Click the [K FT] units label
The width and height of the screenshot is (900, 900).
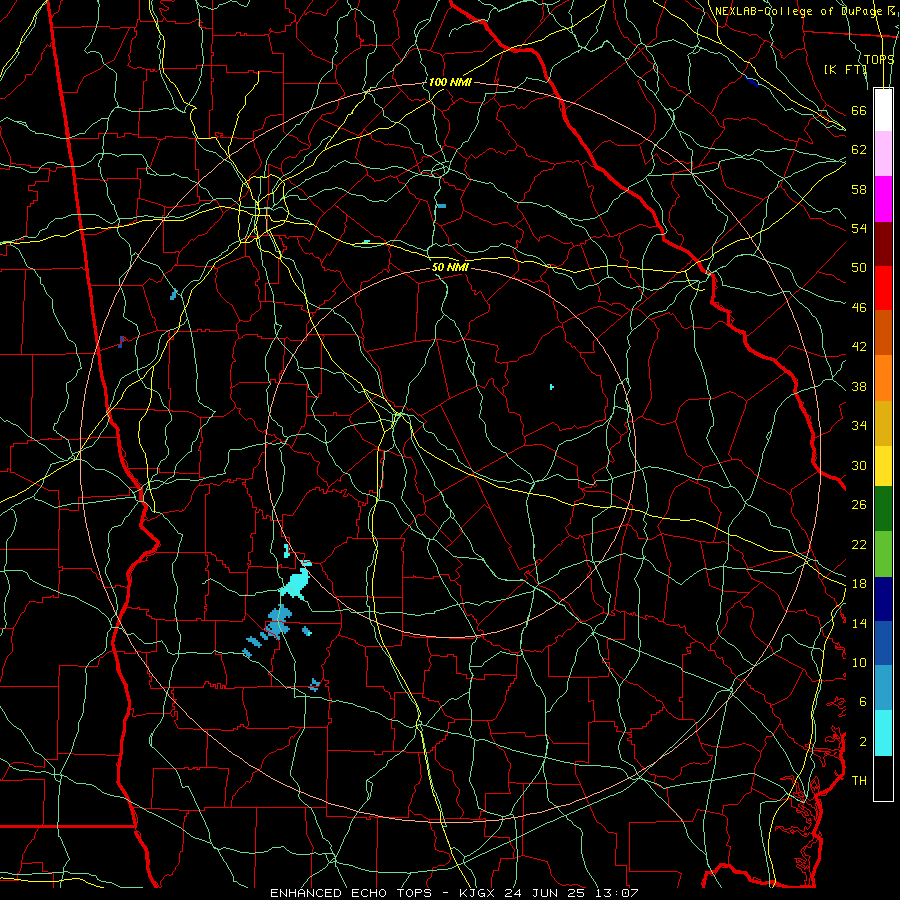coord(845,69)
